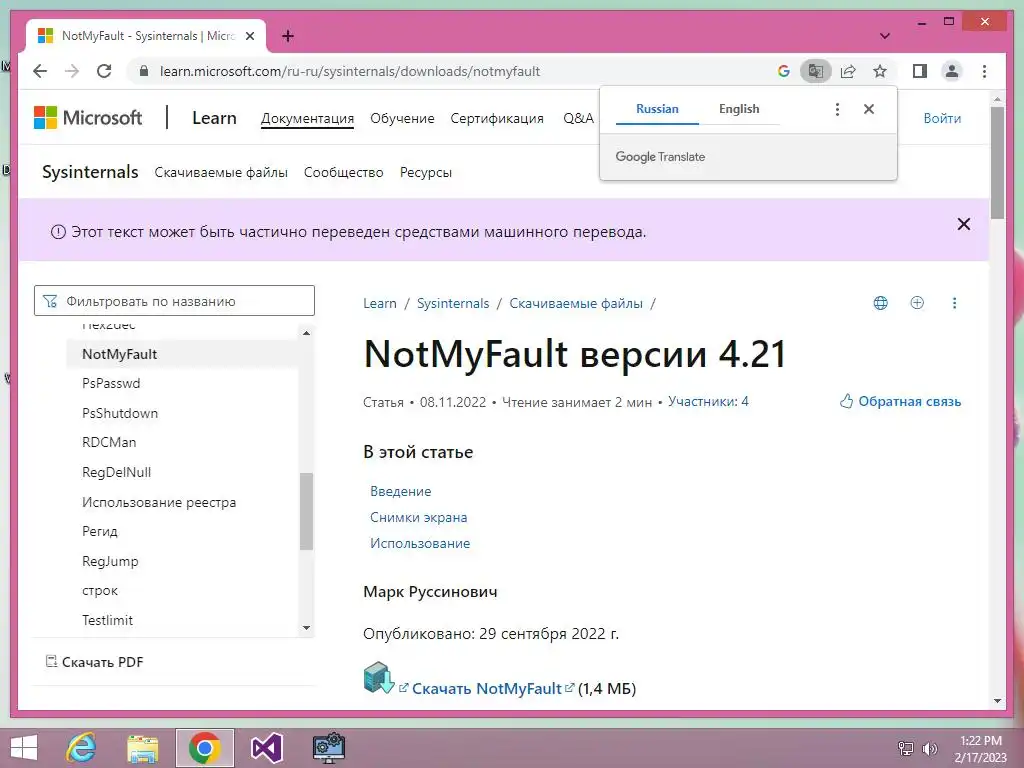This screenshot has width=1024, height=768.
Task: Open the tab search chevron
Action: coord(885,36)
